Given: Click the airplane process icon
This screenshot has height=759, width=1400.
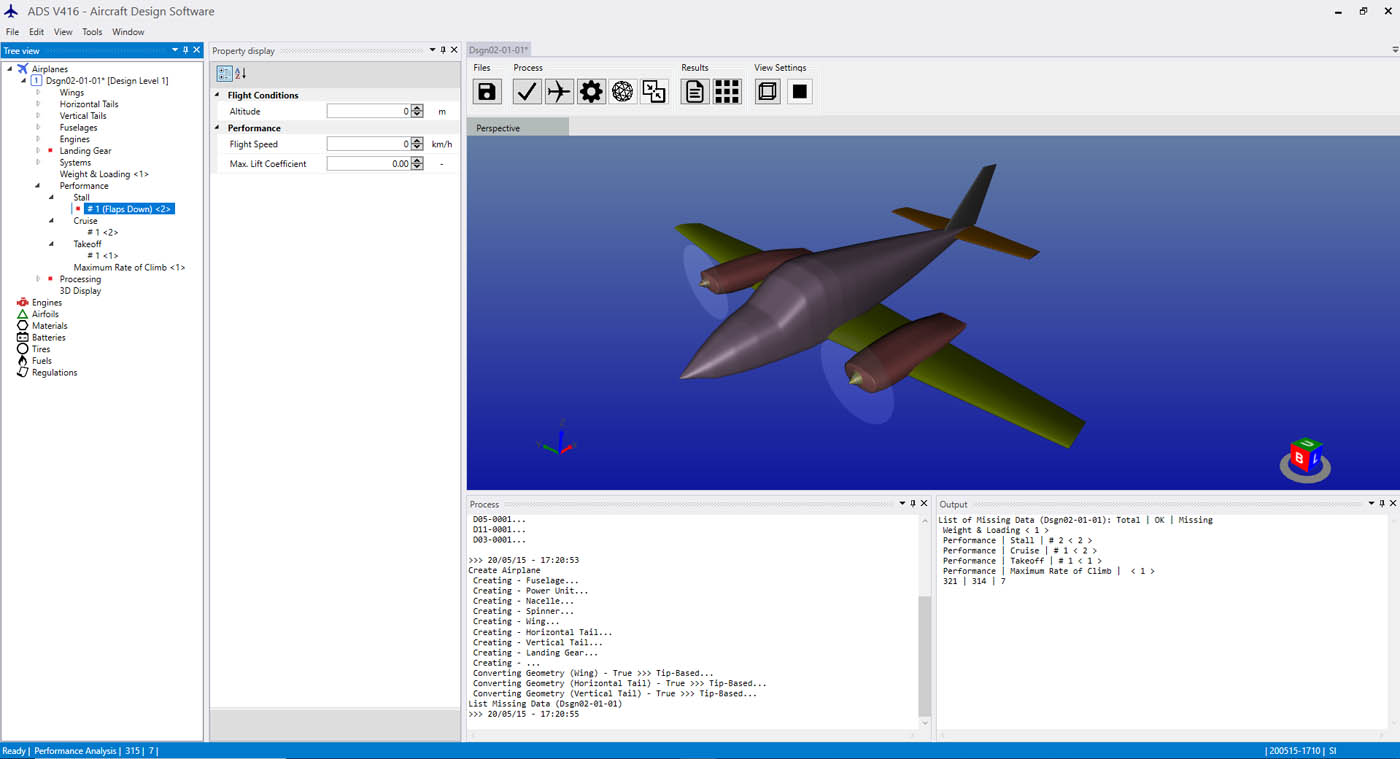Looking at the screenshot, I should [559, 92].
